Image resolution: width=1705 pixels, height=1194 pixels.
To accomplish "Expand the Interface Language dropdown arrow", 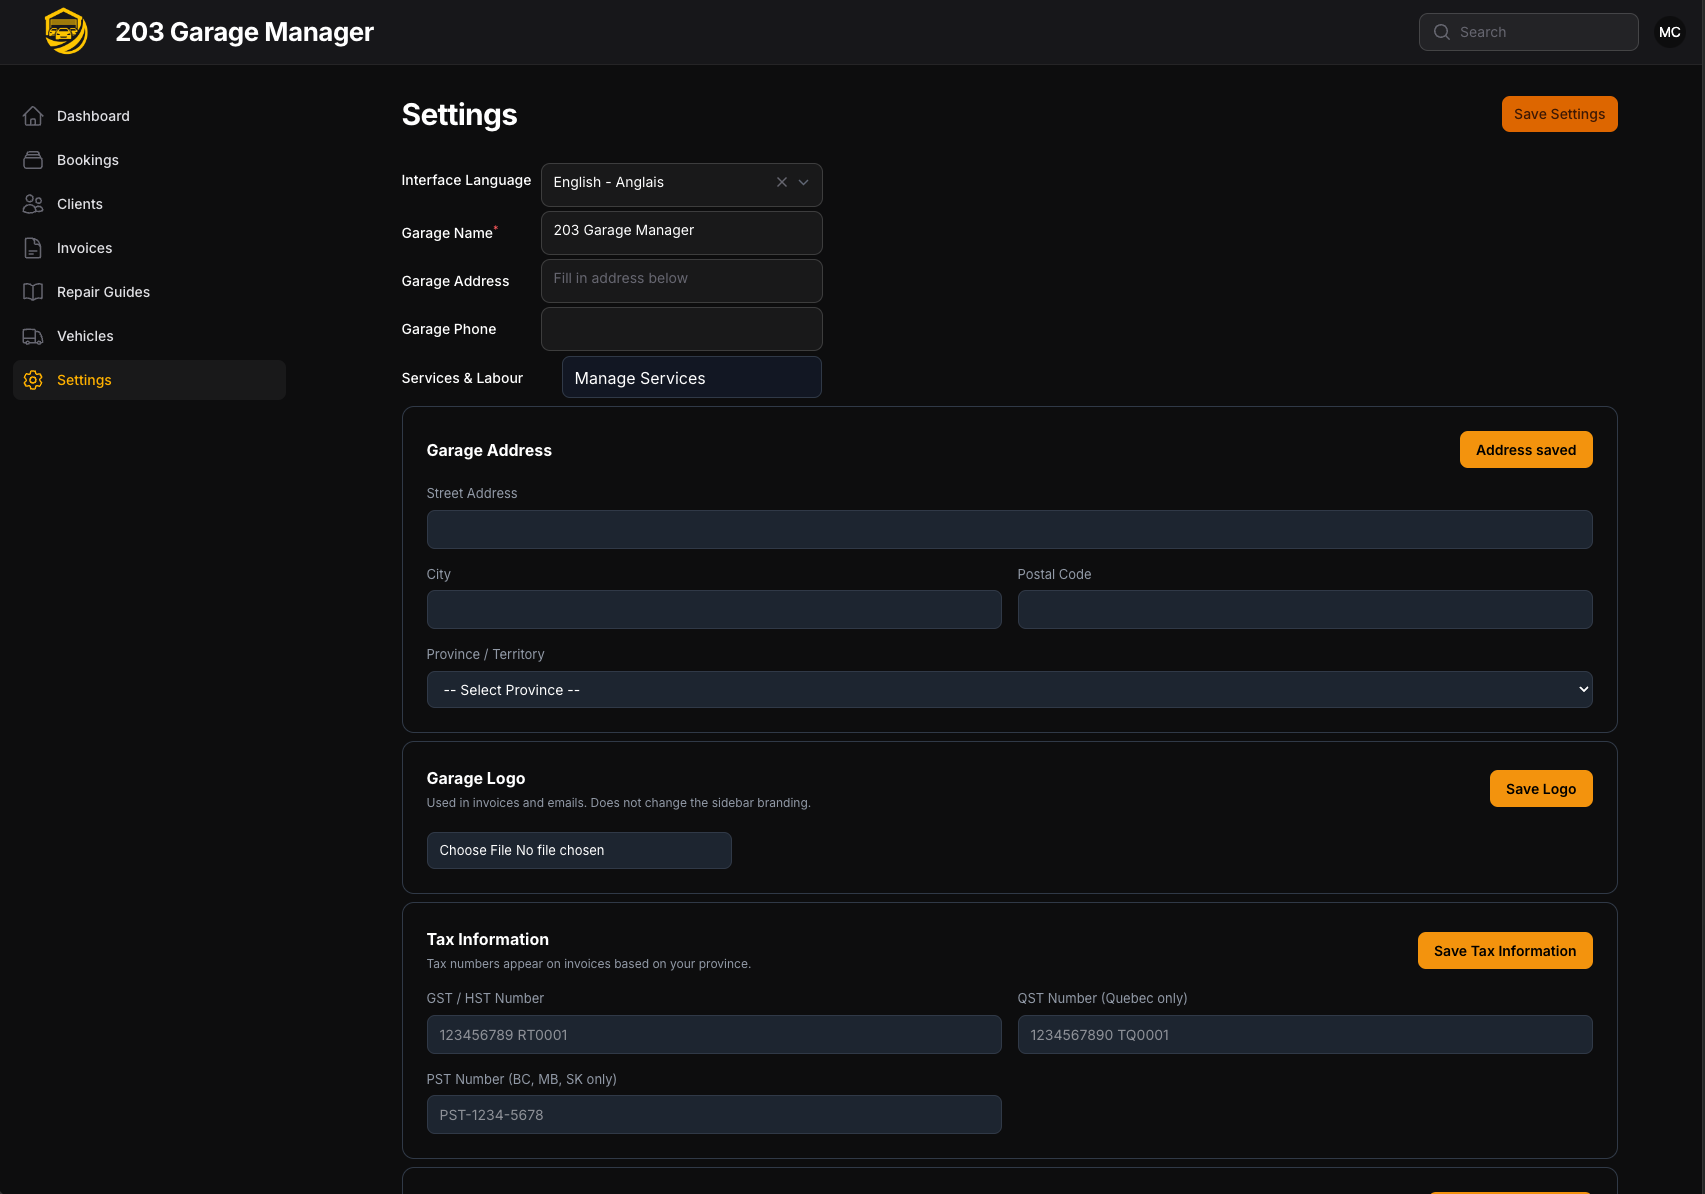I will point(803,182).
